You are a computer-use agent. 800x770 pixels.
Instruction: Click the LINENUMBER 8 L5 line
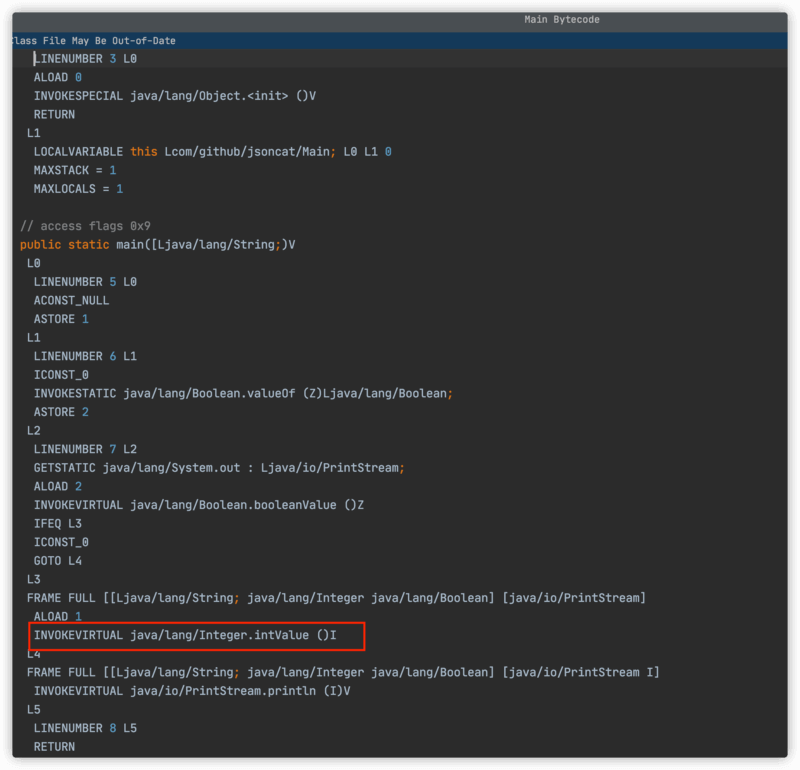[85, 728]
